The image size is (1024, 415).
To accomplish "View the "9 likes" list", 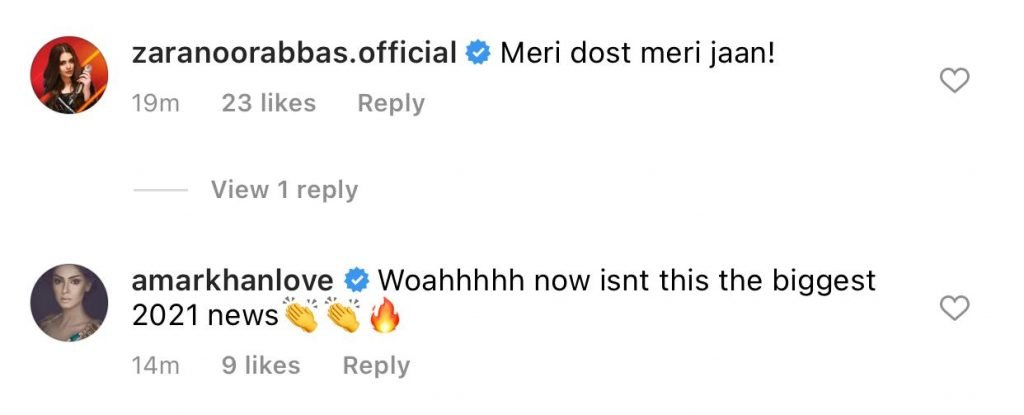I will 260,366.
